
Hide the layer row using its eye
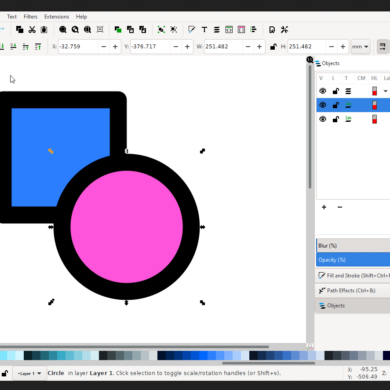323,91
